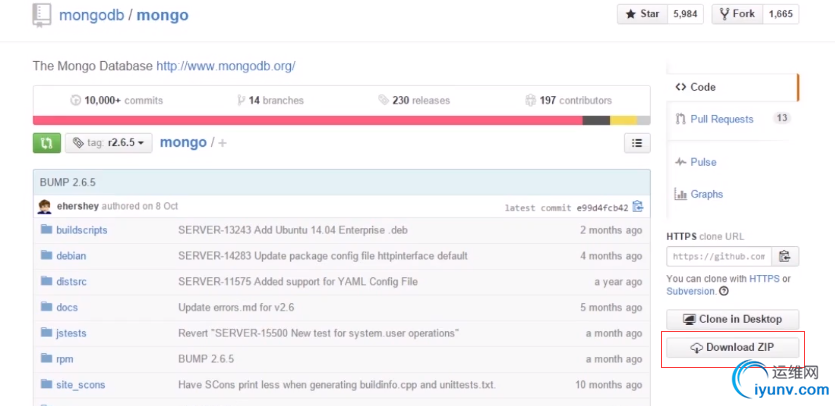
Task: Click the plus icon to create new file
Action: tap(223, 143)
